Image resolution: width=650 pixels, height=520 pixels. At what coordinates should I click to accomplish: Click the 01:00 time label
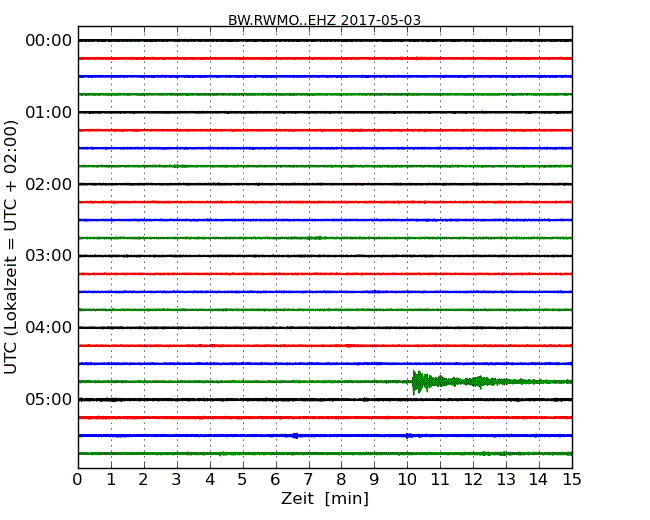click(x=49, y=112)
